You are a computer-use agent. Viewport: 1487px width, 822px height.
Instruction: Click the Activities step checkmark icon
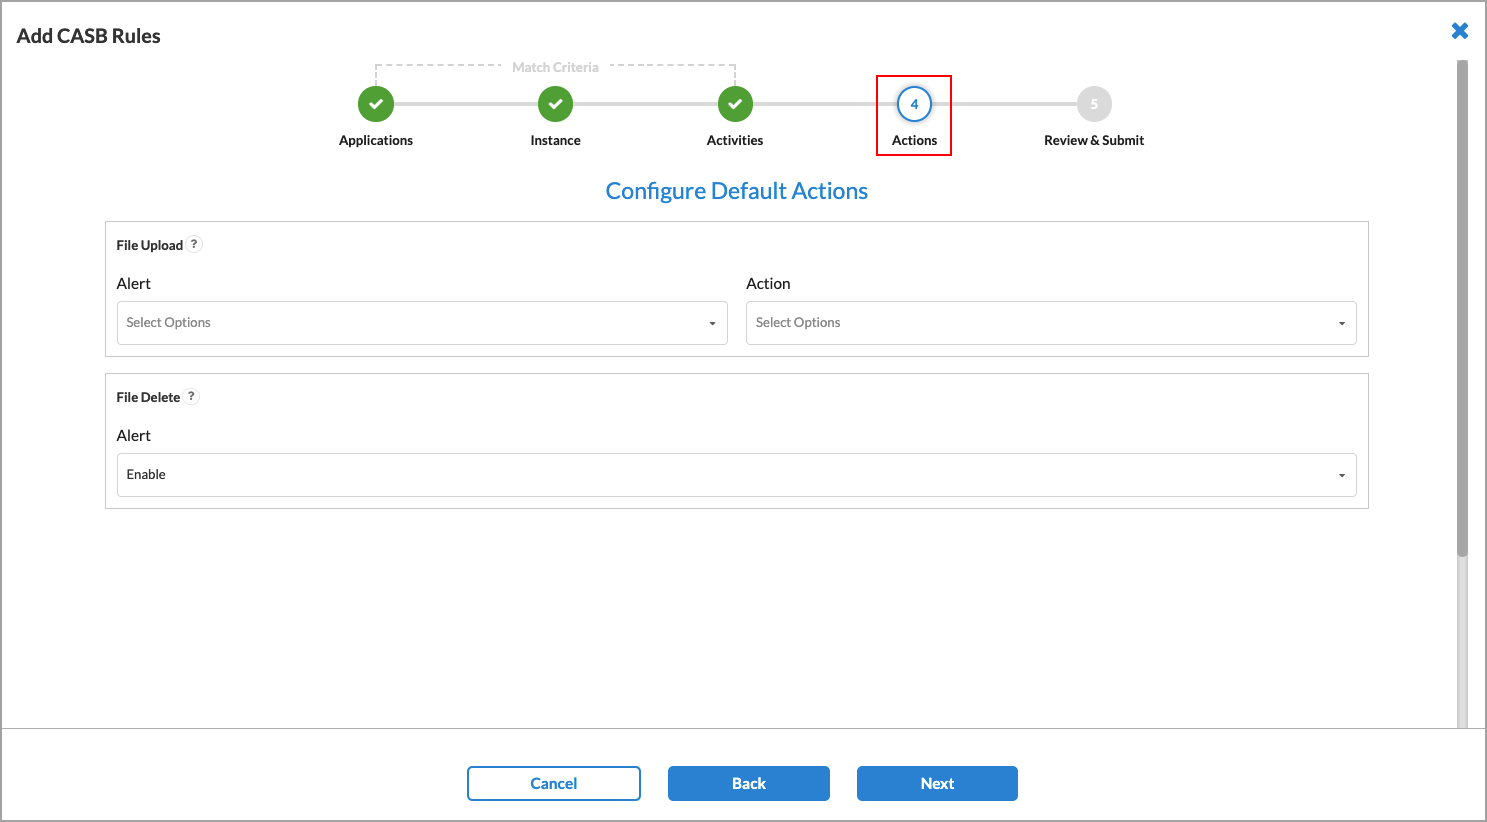(735, 103)
